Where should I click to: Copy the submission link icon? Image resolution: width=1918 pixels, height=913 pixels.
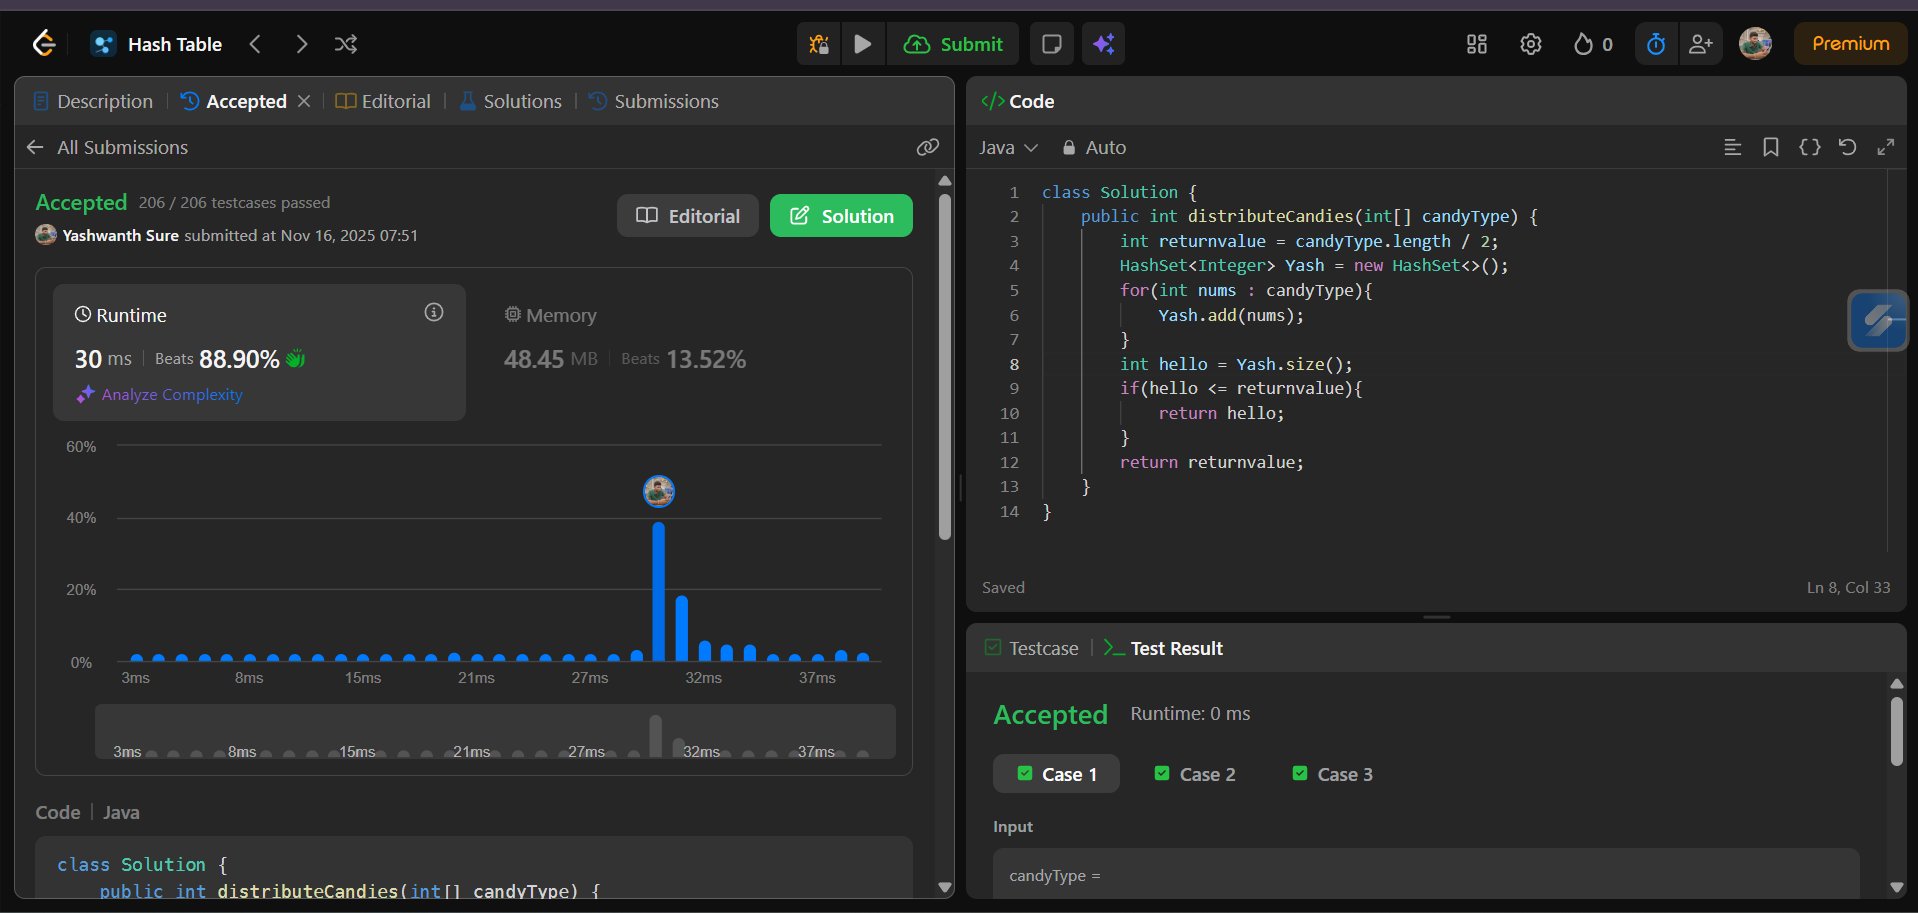click(x=927, y=147)
